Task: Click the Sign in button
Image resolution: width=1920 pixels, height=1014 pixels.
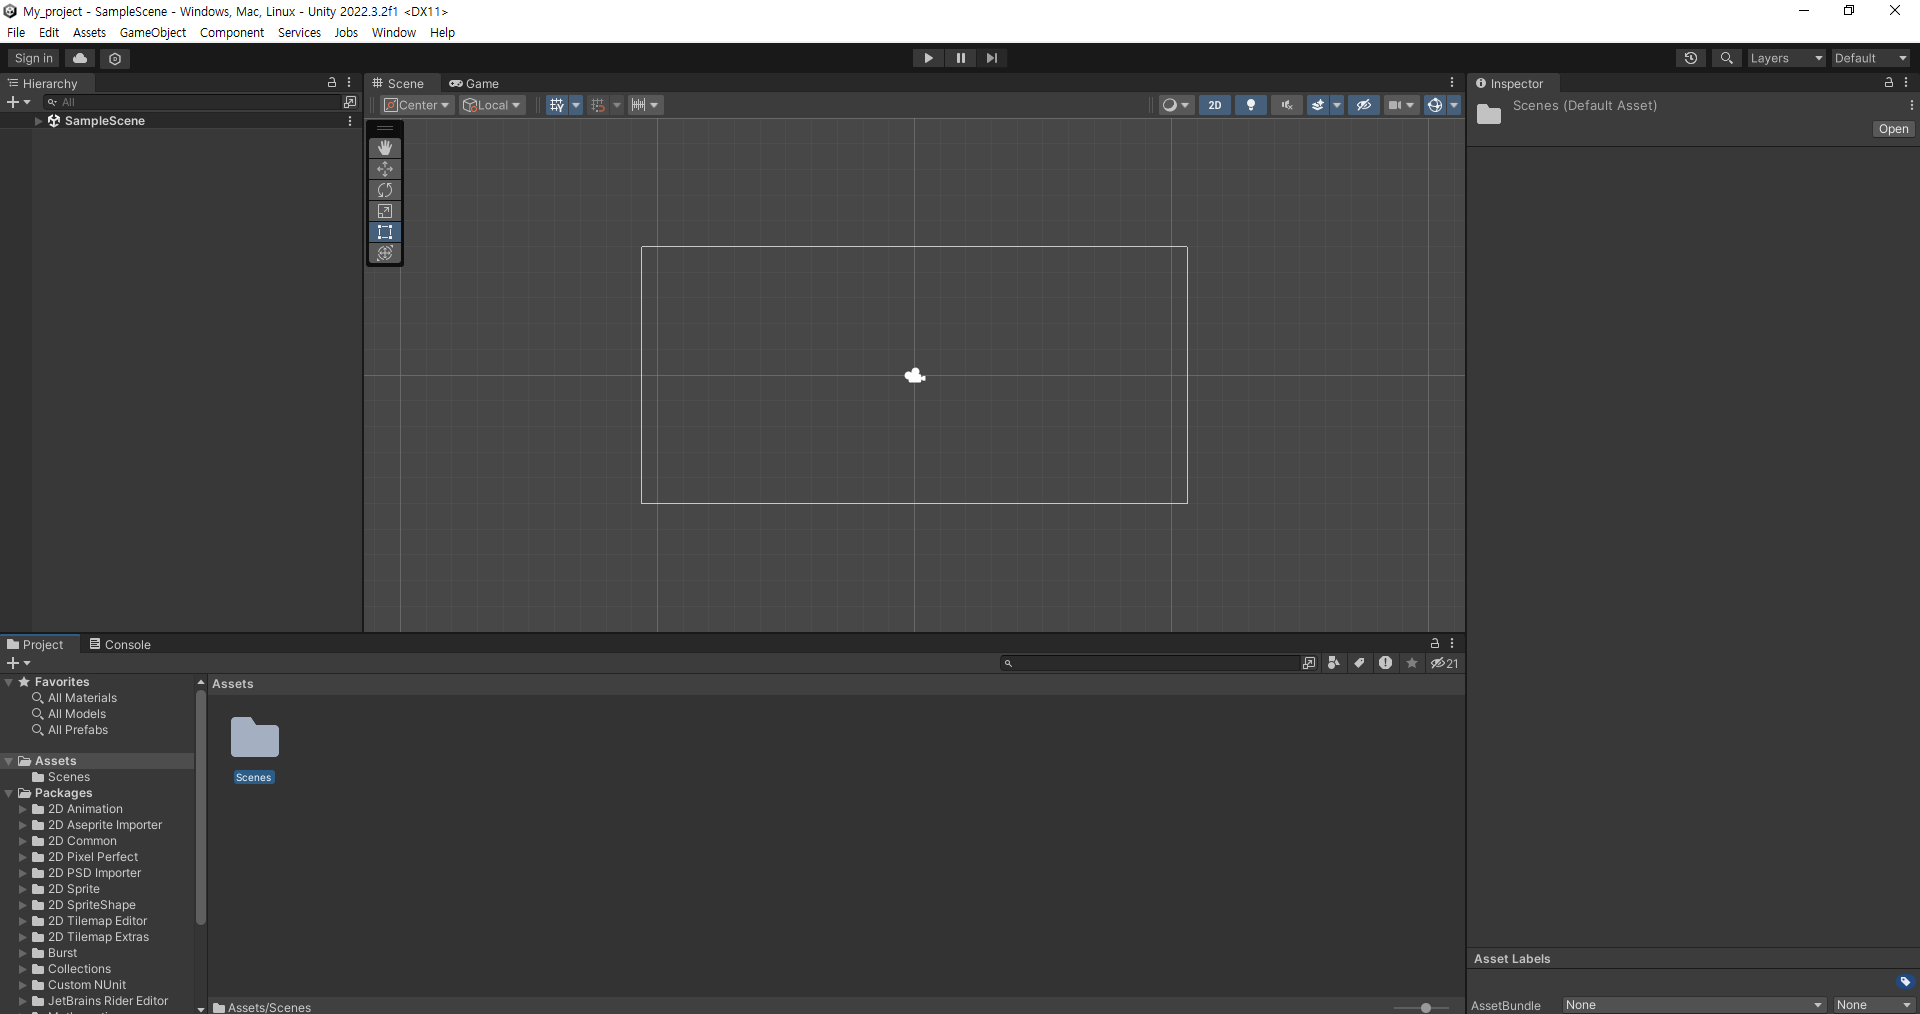Action: click(34, 58)
